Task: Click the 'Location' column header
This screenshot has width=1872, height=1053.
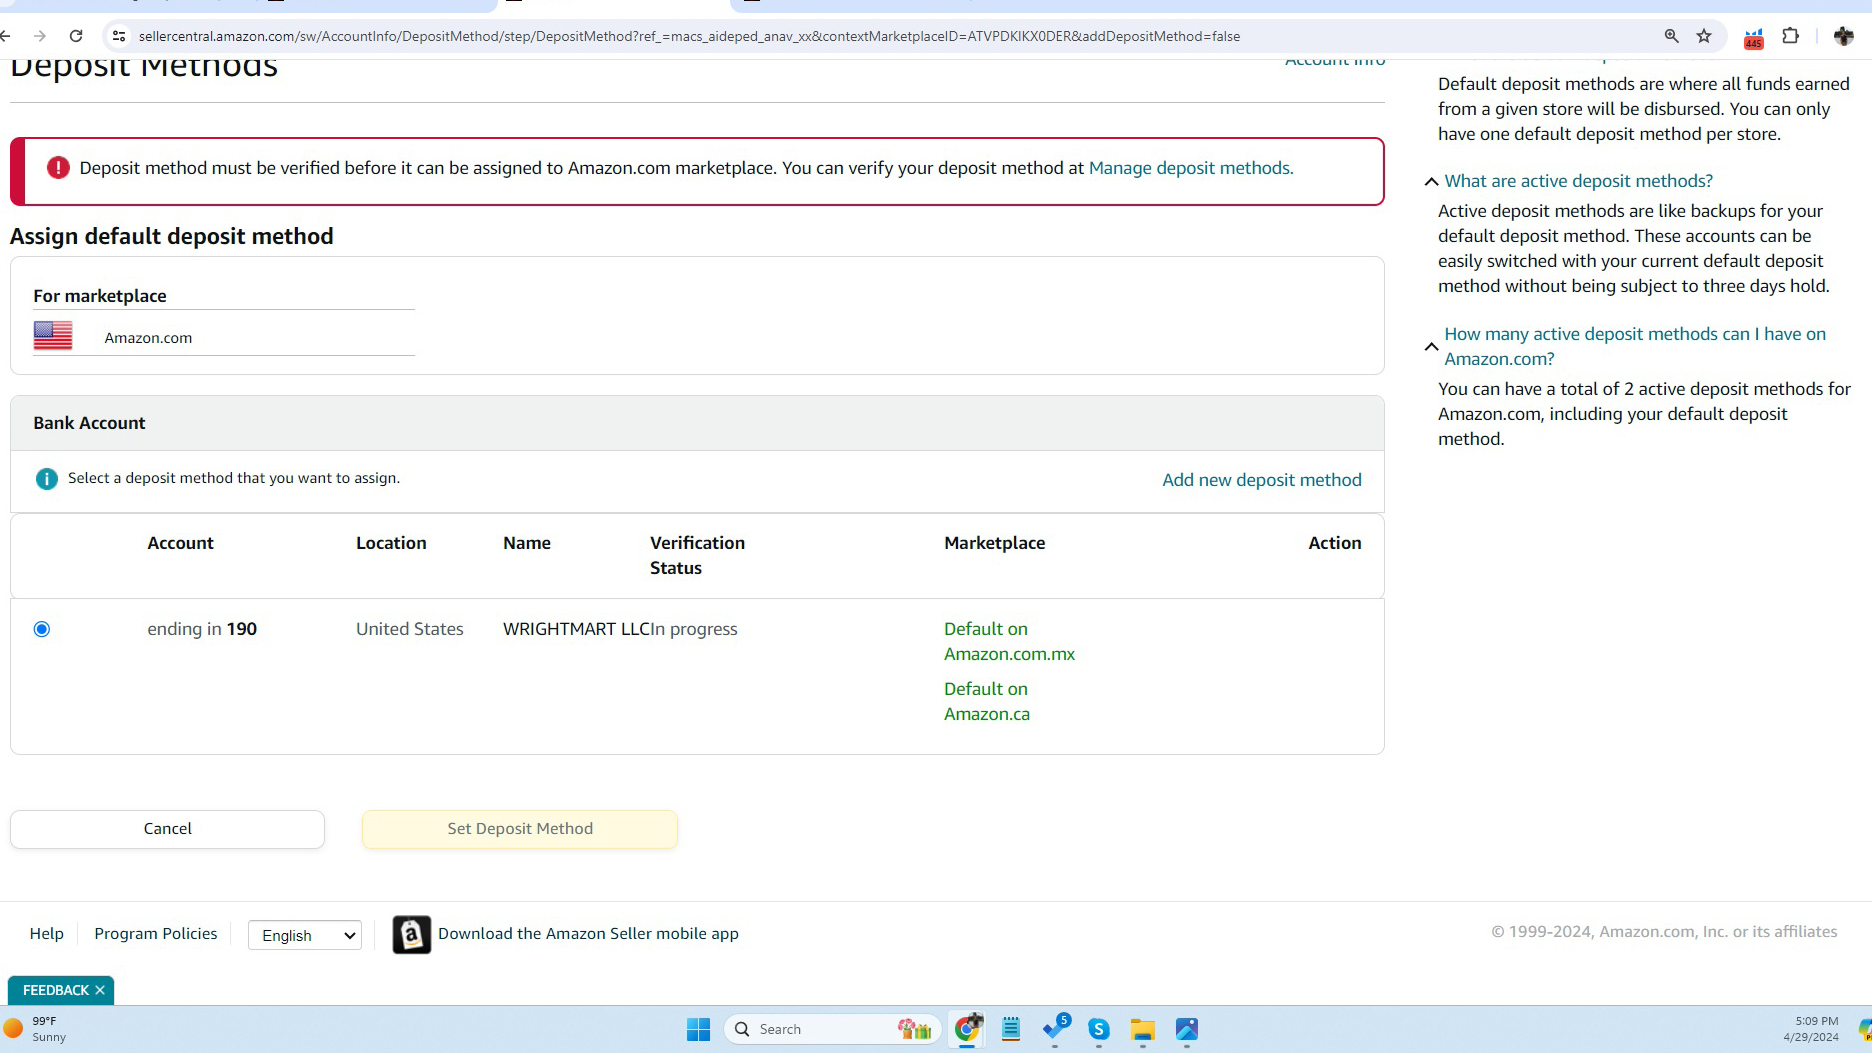Action: (x=391, y=543)
